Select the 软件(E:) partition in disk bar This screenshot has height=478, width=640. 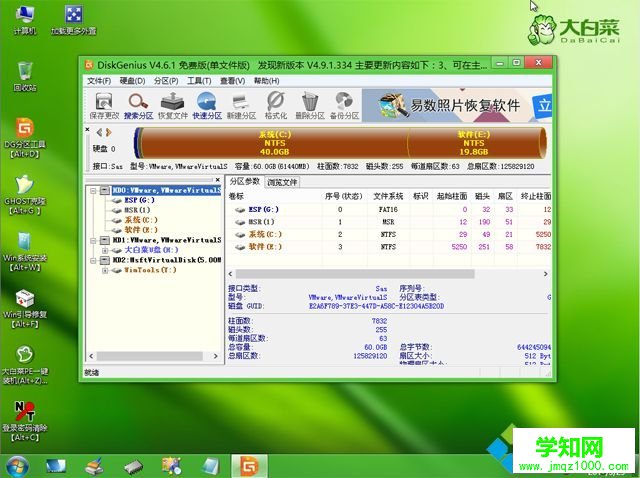(x=473, y=143)
